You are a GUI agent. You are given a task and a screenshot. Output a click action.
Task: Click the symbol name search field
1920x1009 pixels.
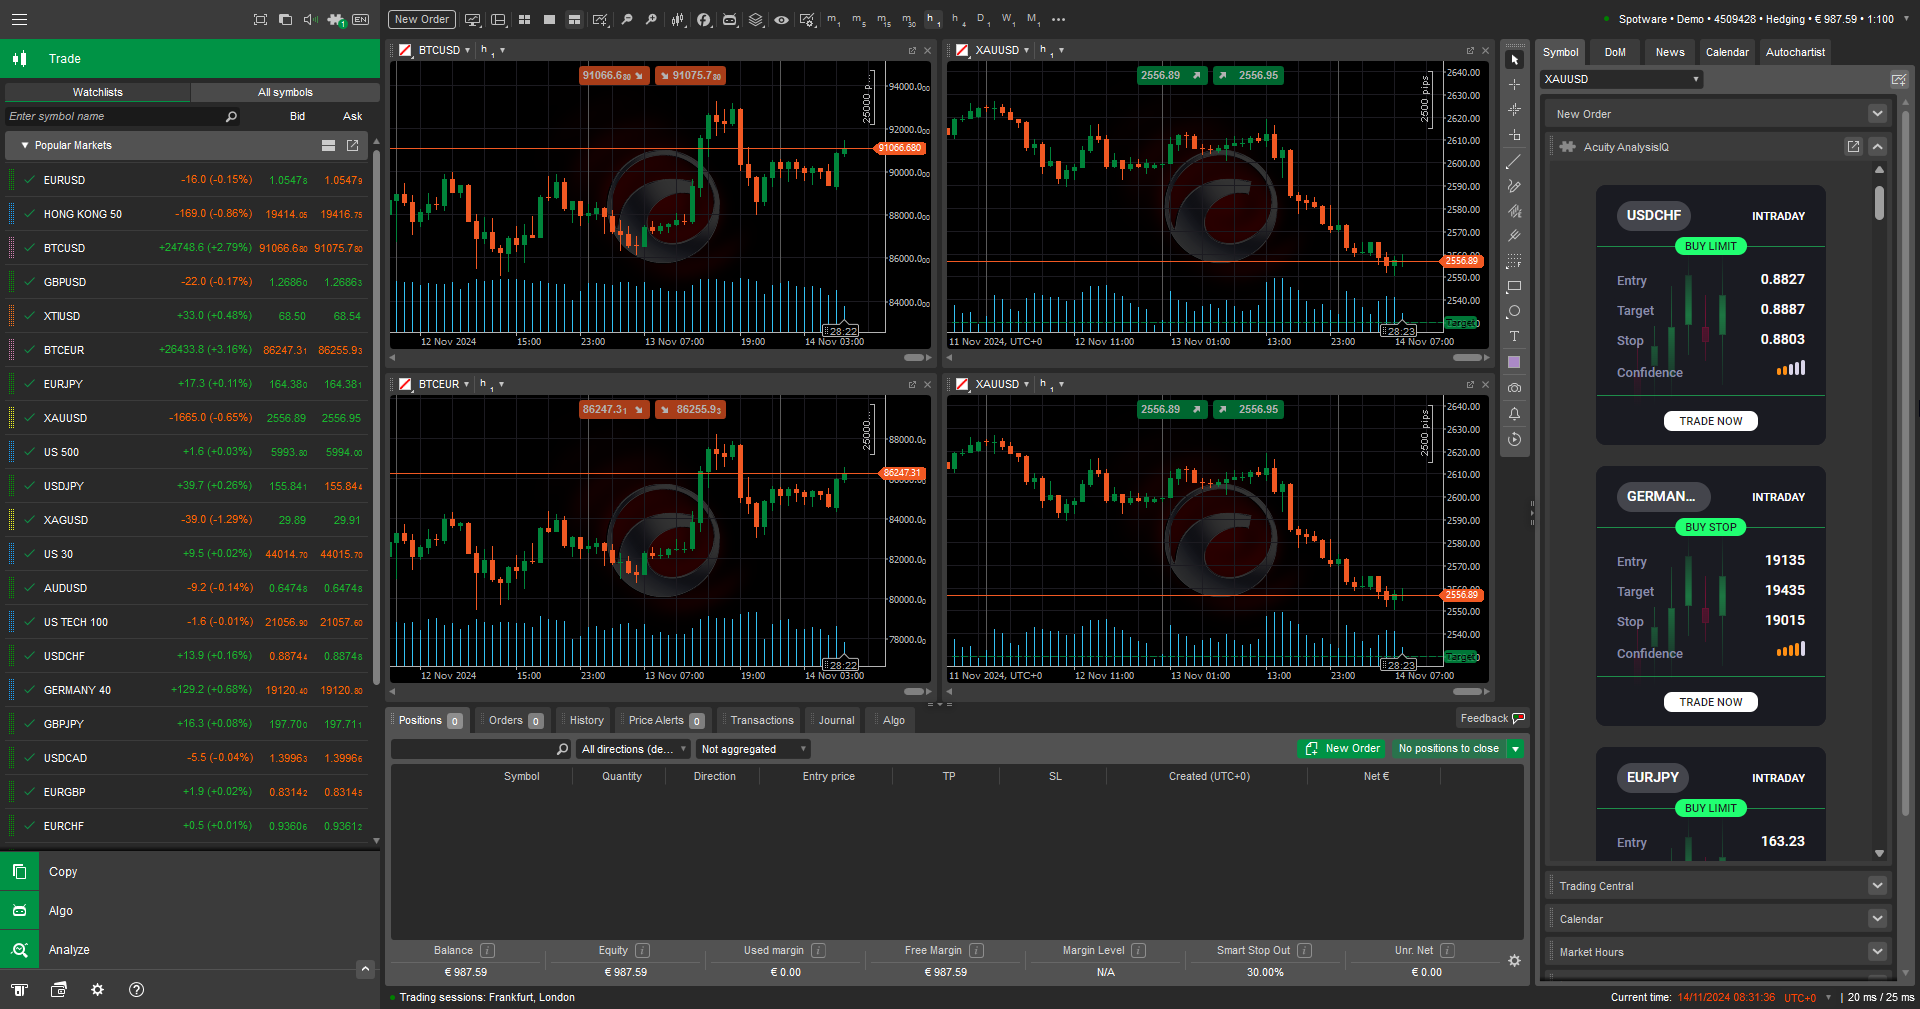[122, 117]
